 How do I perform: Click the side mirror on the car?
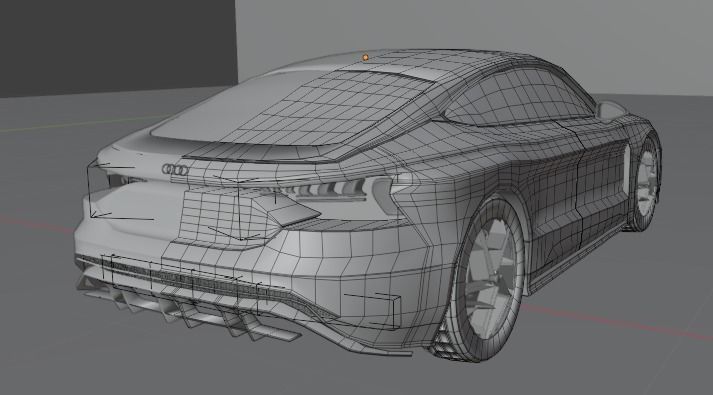click(611, 110)
